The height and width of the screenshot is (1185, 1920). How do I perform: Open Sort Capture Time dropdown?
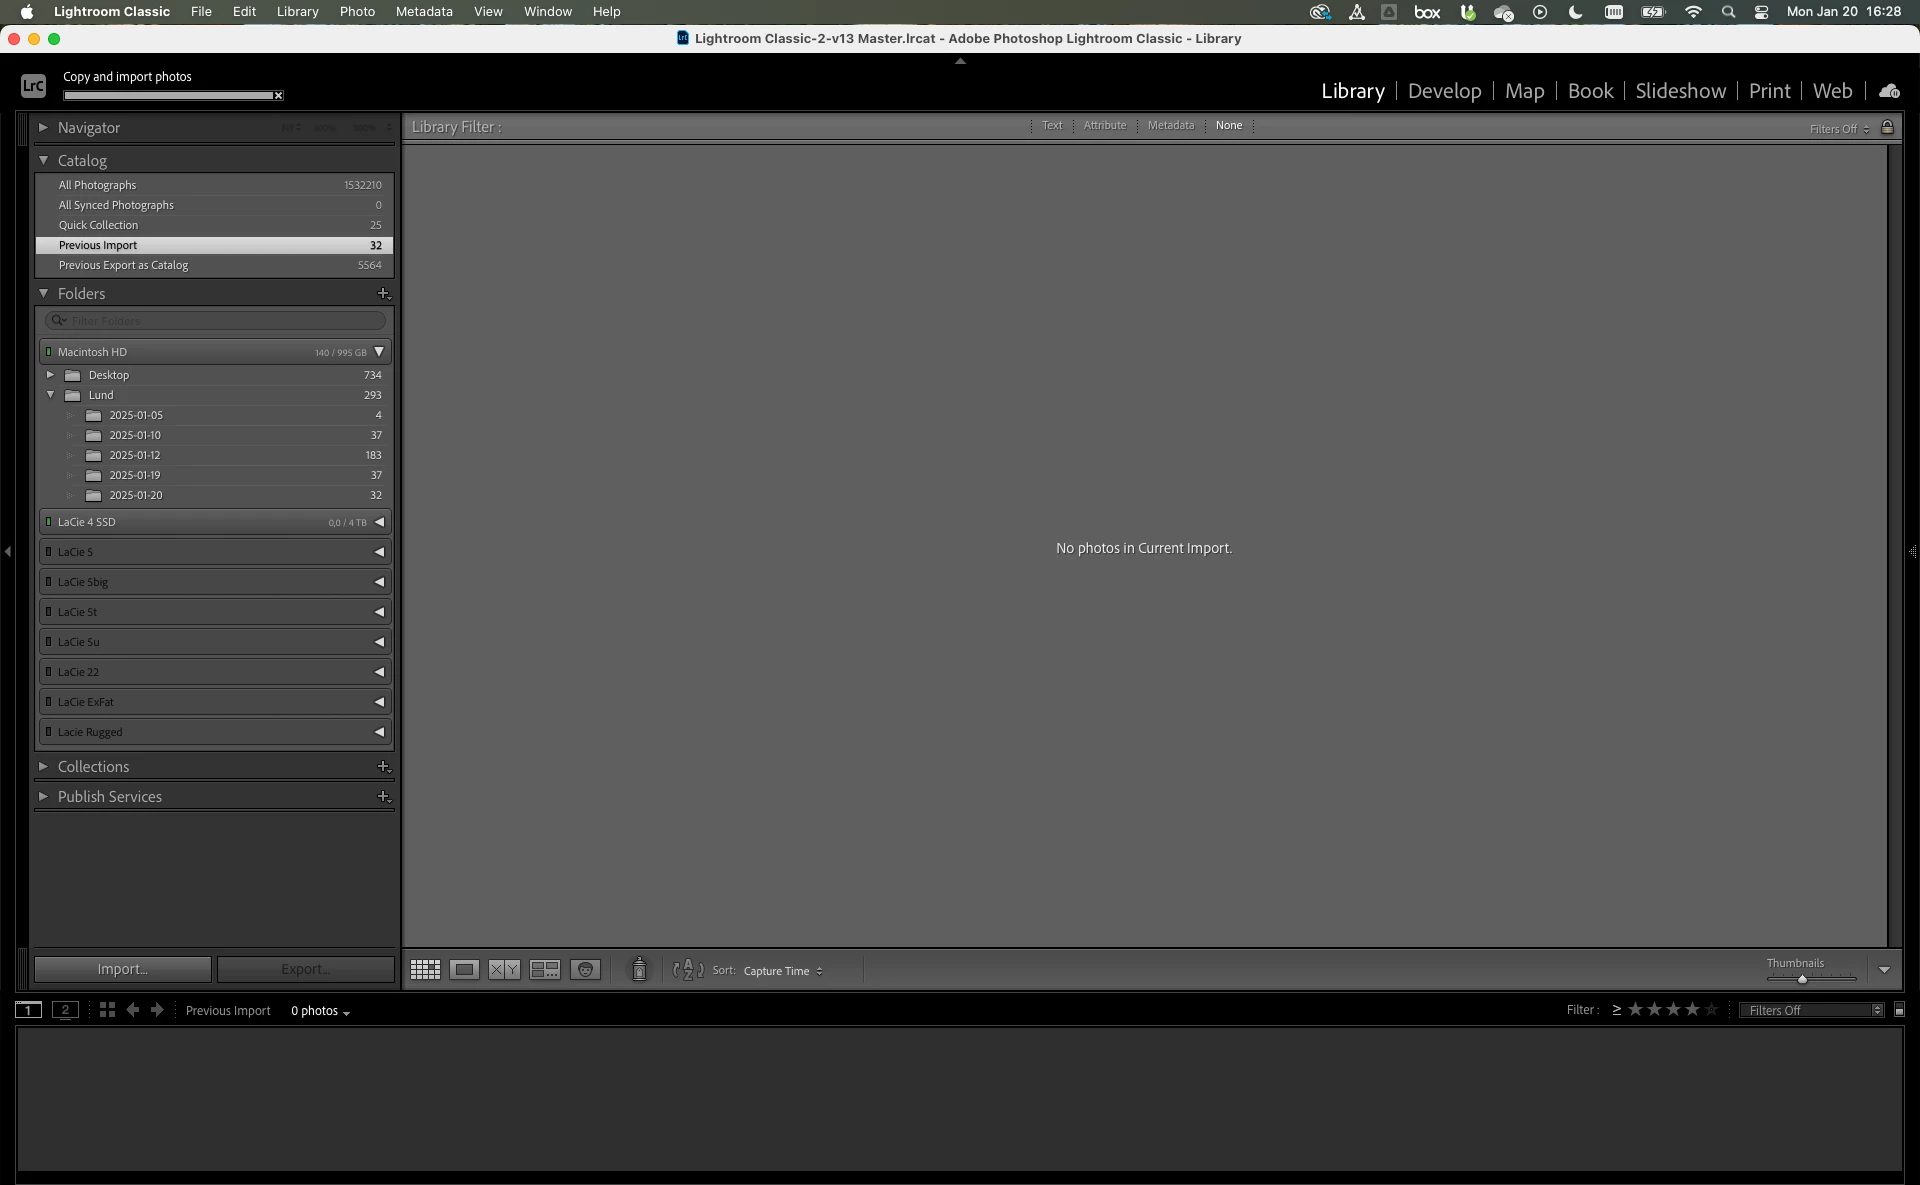coord(783,971)
